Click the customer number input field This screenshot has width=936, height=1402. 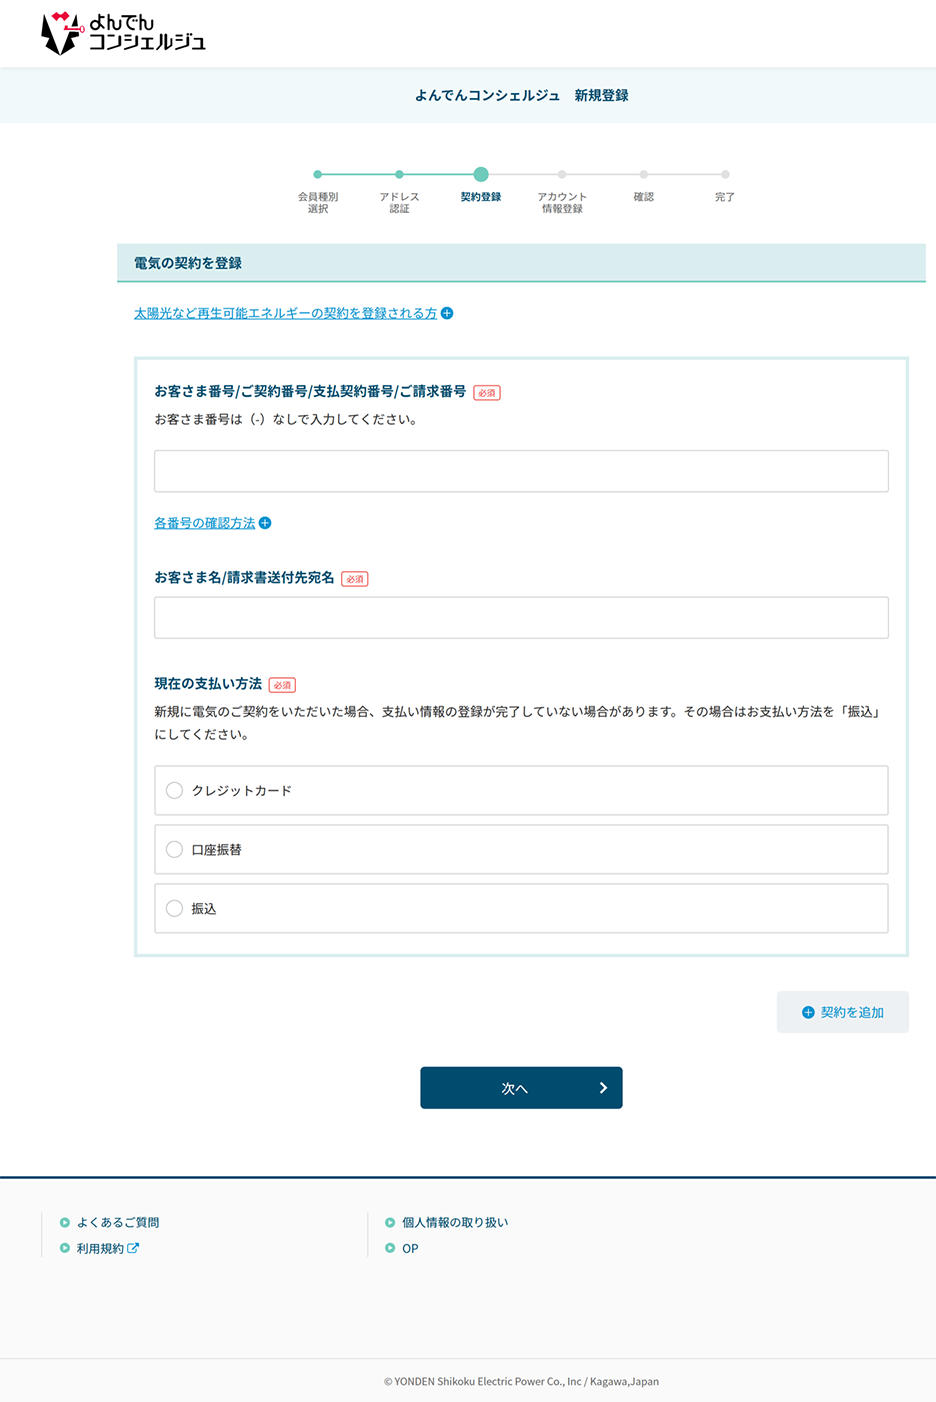(521, 470)
